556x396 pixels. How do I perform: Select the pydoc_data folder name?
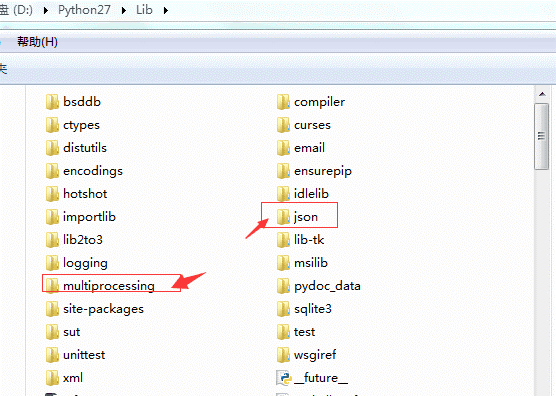tap(327, 286)
